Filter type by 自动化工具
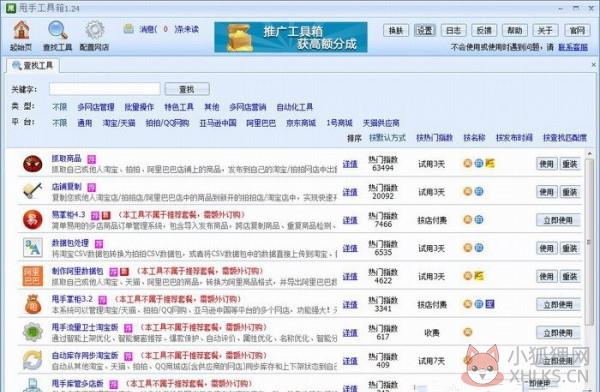Screen dimensions: 600x392 point(295,107)
